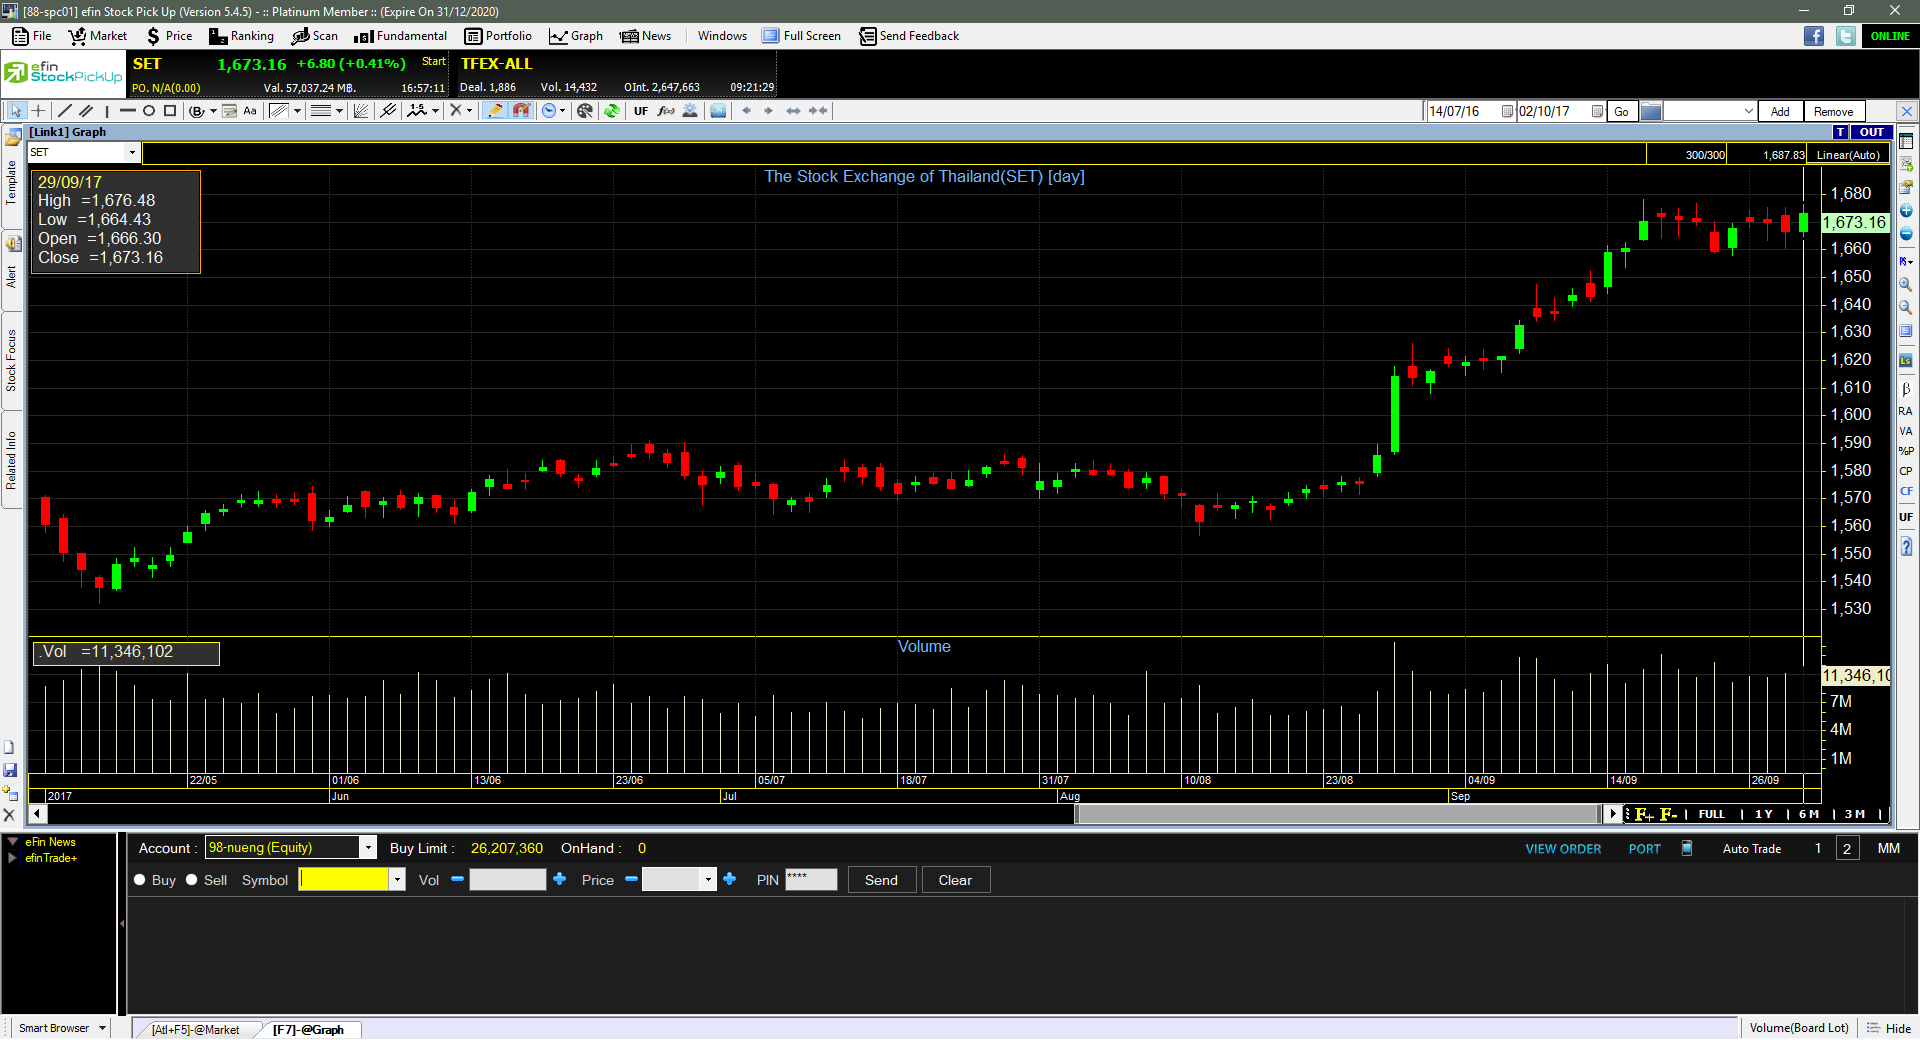Image resolution: width=1920 pixels, height=1040 pixels.
Task: Open the File menu
Action: coord(32,36)
